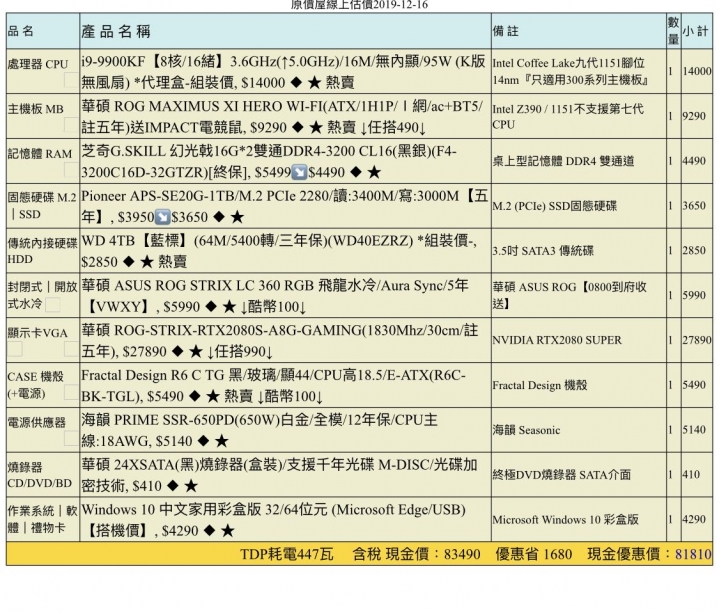The image size is (720, 613).
Task: Click the diamond icon in ROG STRIX LC 360 row
Action: (211, 307)
